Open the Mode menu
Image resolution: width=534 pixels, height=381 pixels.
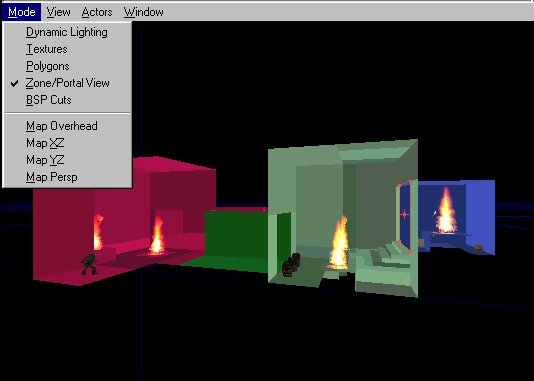tap(21, 12)
